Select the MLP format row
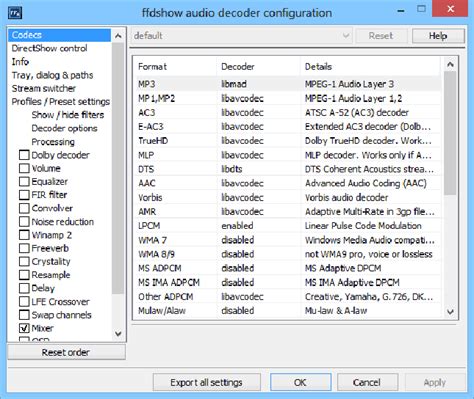 point(288,155)
